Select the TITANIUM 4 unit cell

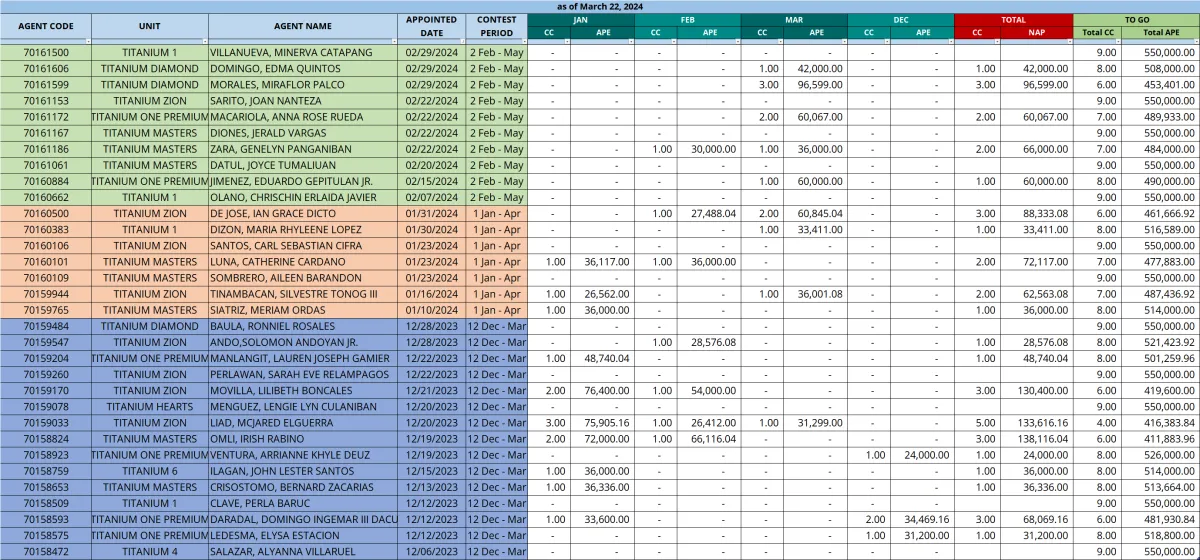150,551
